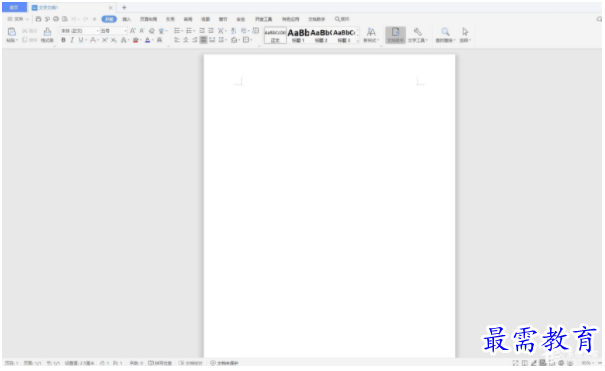Click the pen icon in status bar
Screen dimensions: 605x371
534,363
